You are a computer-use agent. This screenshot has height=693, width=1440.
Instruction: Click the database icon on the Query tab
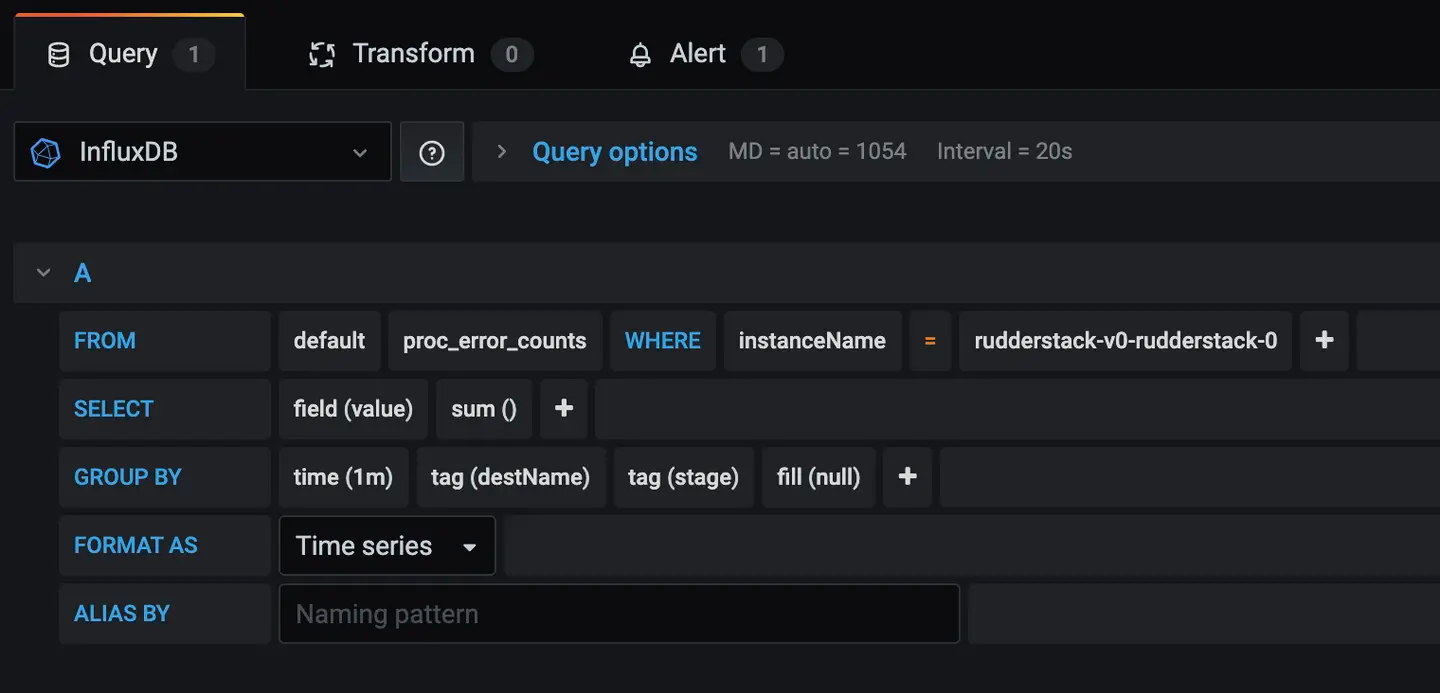pyautogui.click(x=58, y=53)
